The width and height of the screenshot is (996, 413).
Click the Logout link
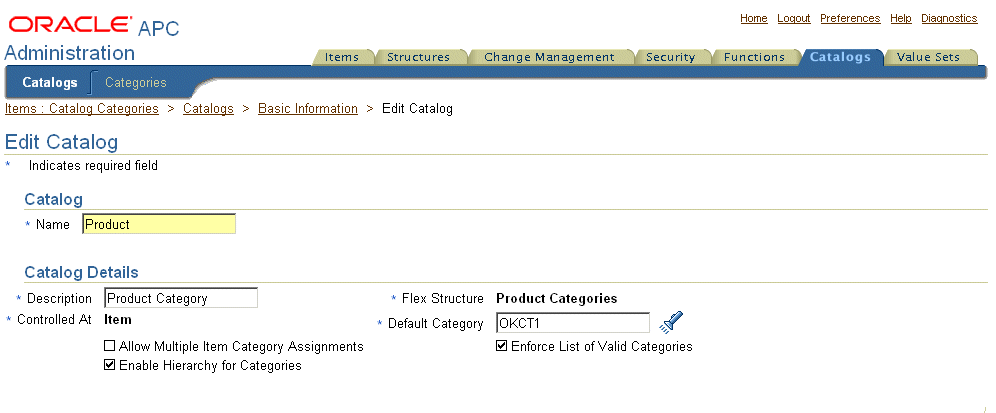(794, 18)
